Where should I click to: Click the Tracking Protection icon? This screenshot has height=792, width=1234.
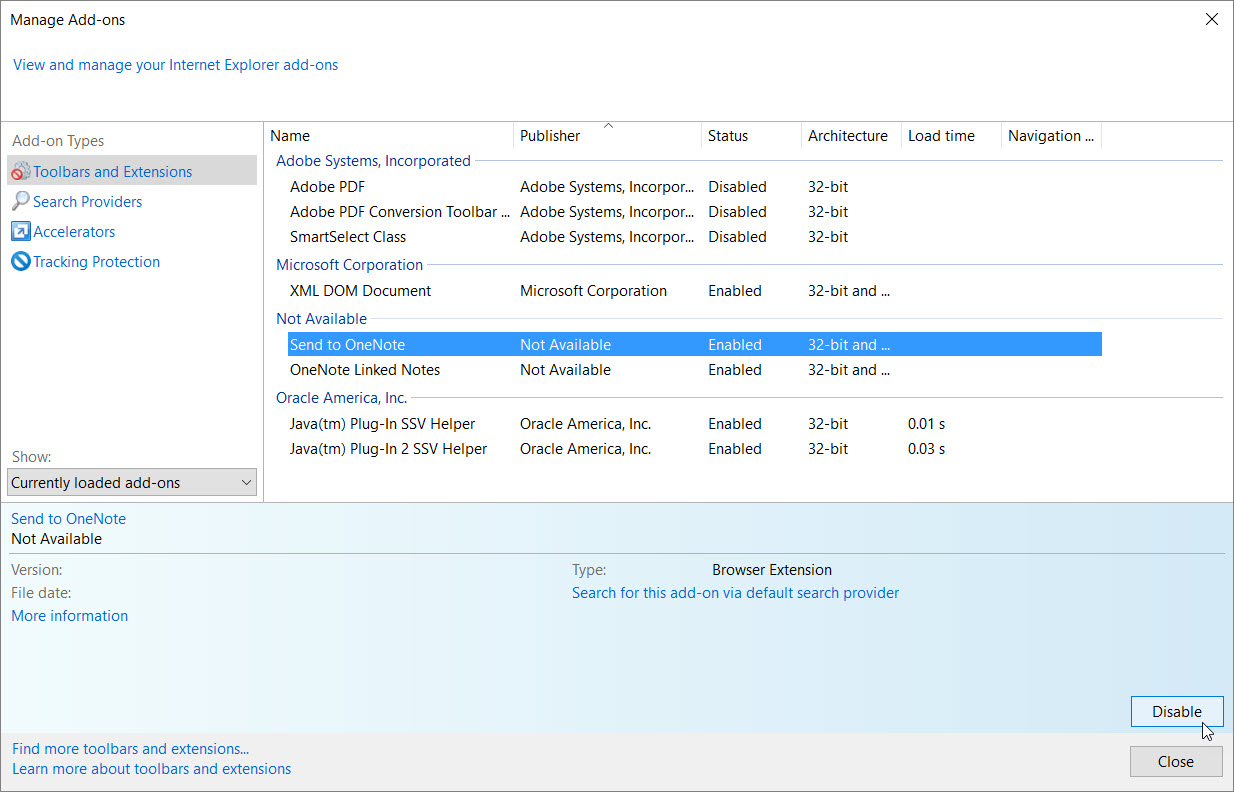coord(21,262)
